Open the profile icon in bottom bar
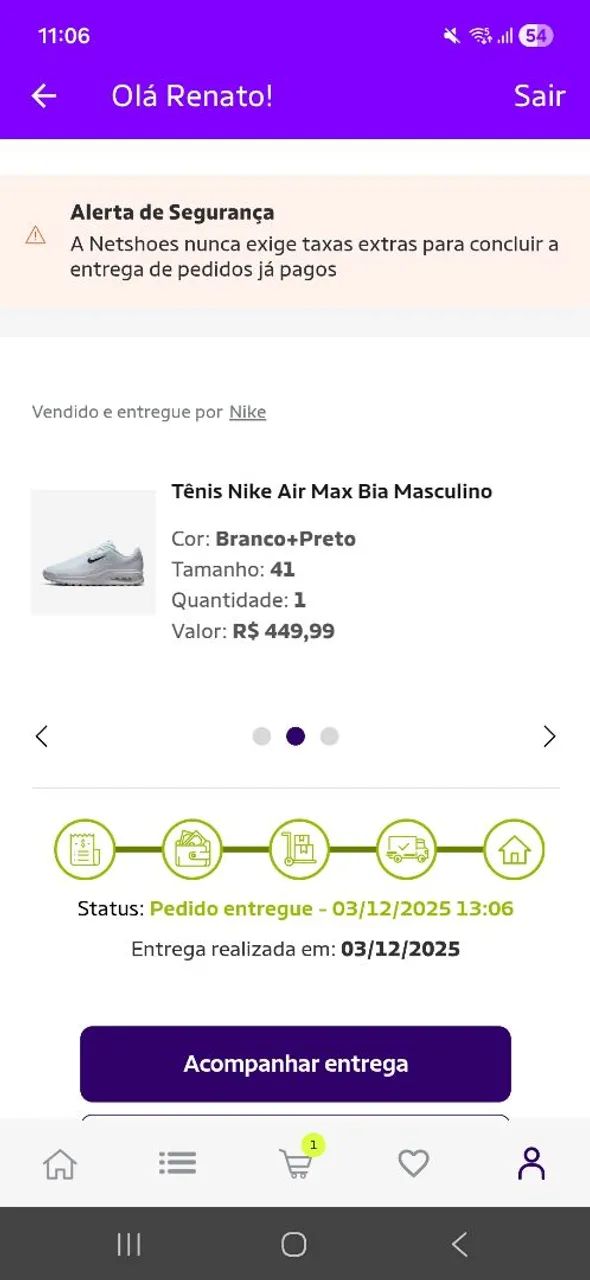590x1280 pixels. 531,1163
